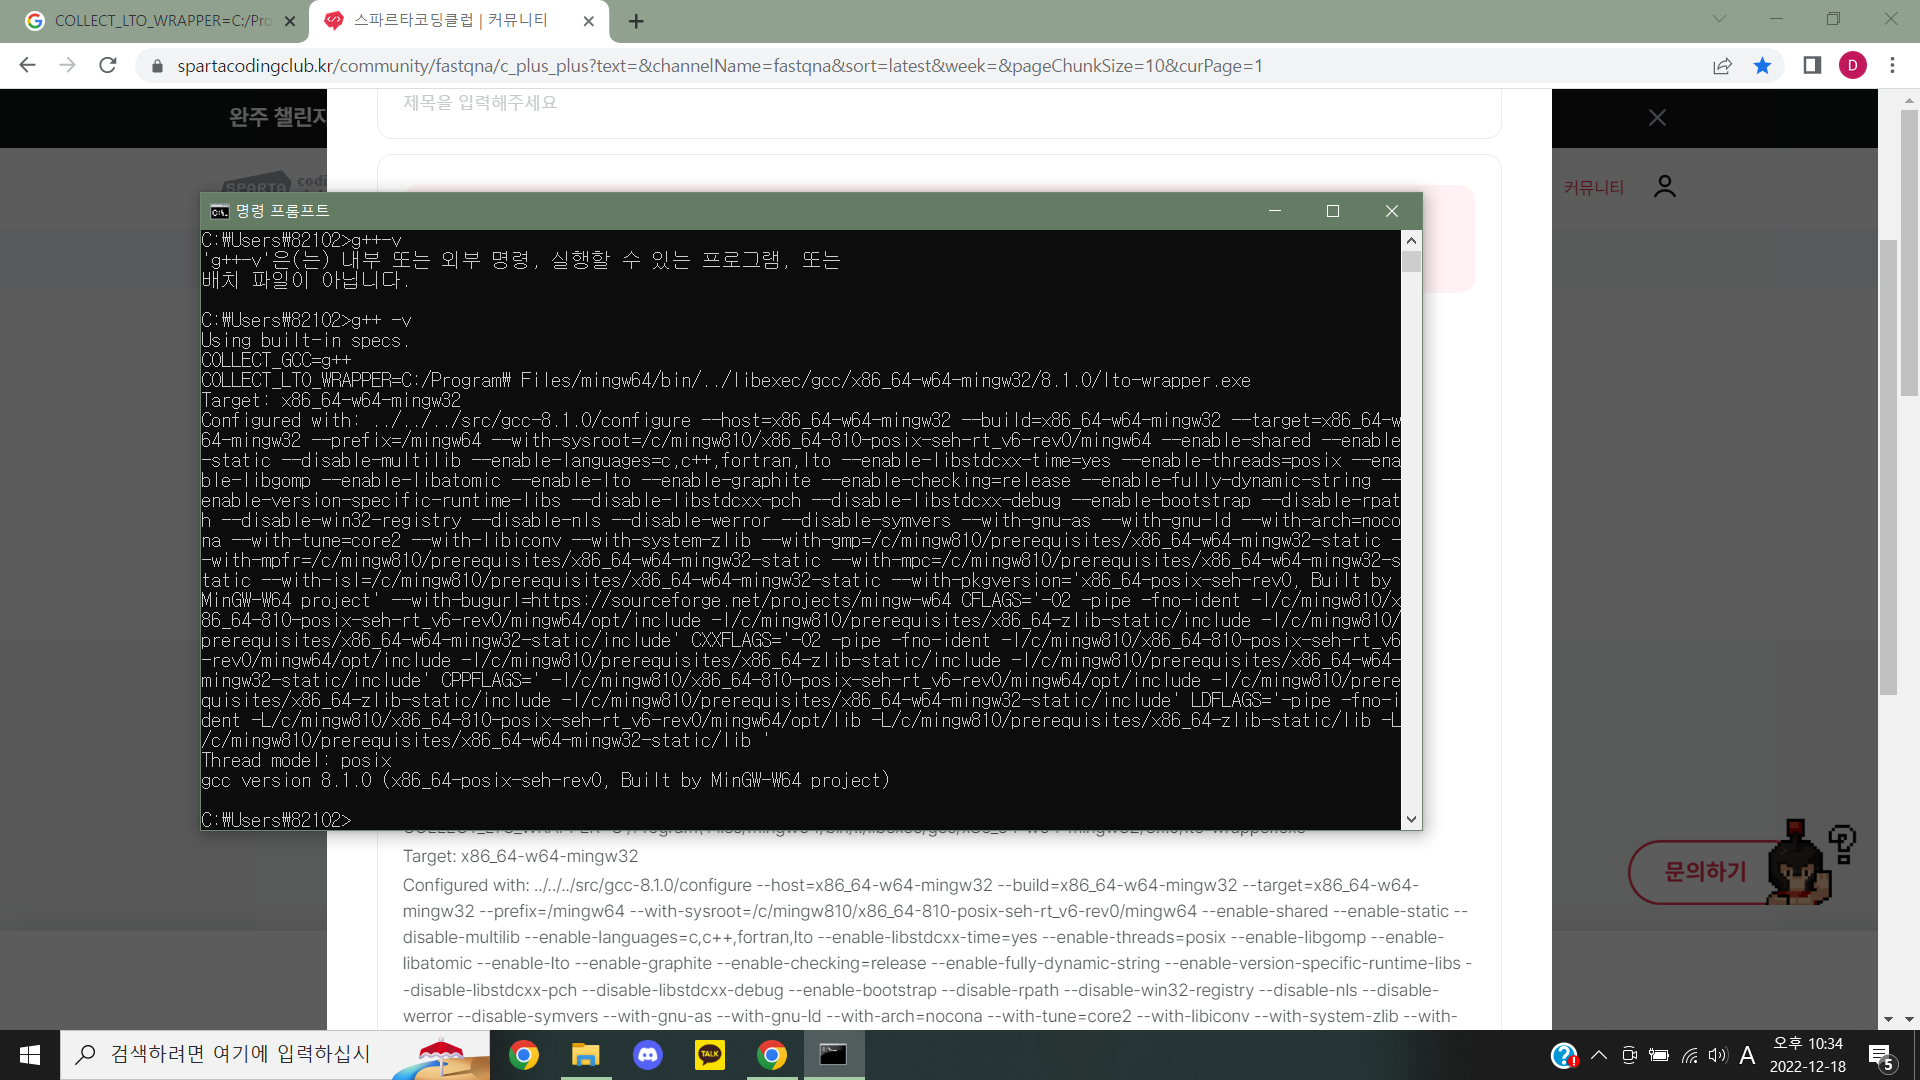
Task: Click the 'Thread model: posix' line in Command Prompt
Action: 296,760
